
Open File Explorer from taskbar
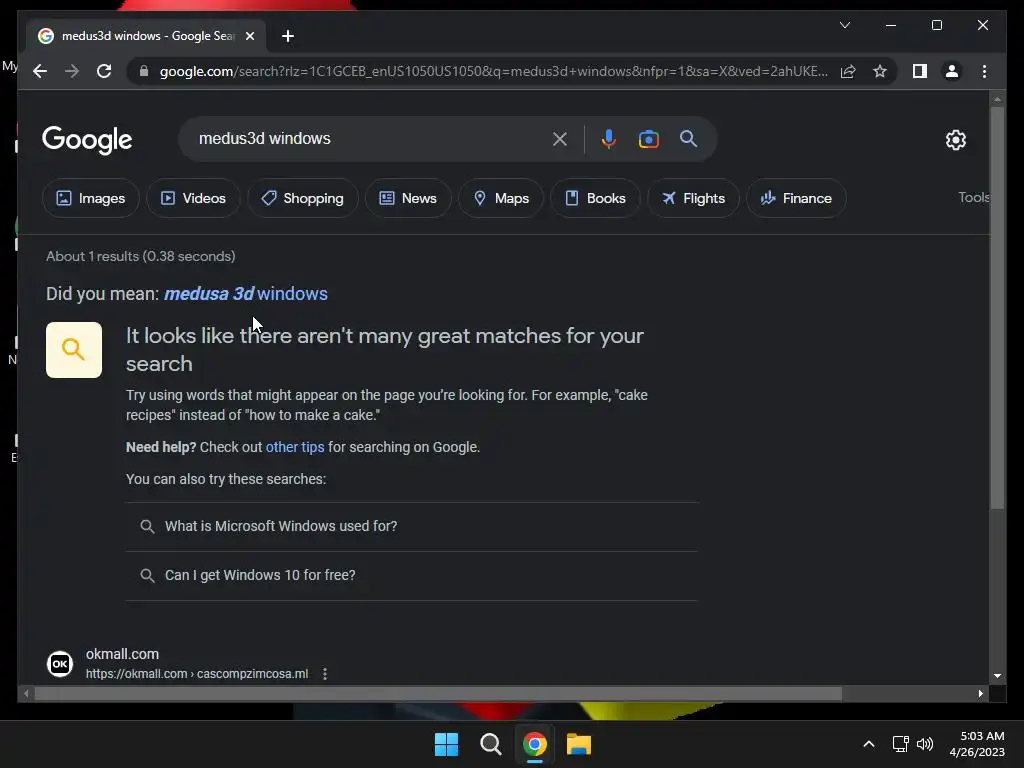click(579, 744)
